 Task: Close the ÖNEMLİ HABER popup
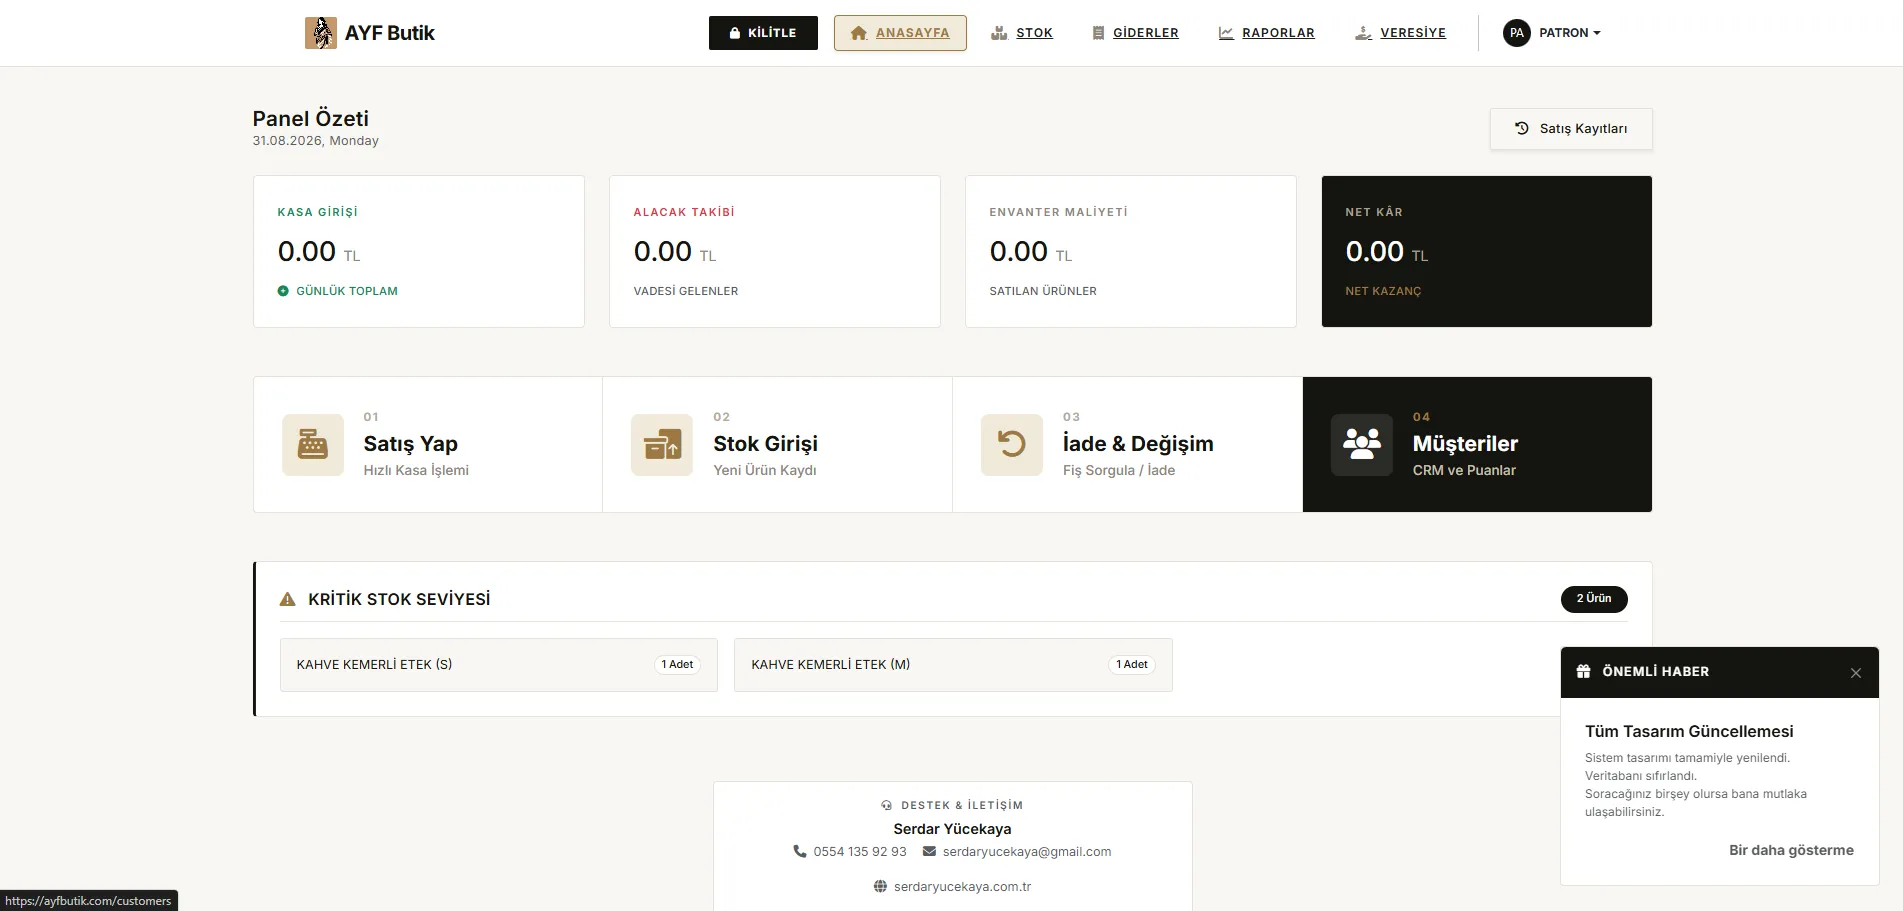point(1856,673)
